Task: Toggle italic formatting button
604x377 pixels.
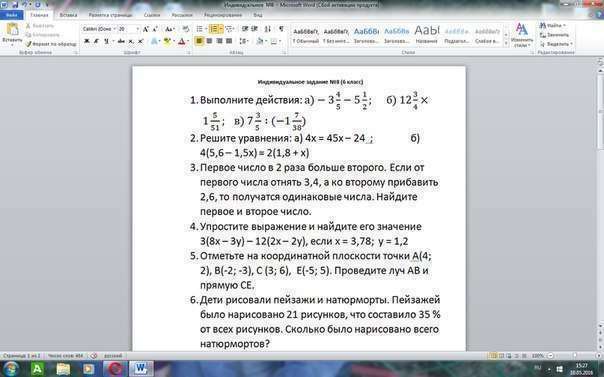Action: [x=96, y=41]
